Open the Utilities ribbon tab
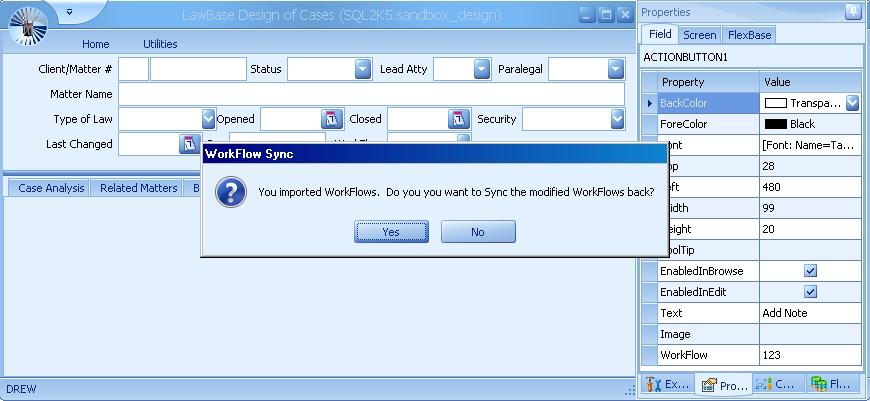 click(x=160, y=44)
